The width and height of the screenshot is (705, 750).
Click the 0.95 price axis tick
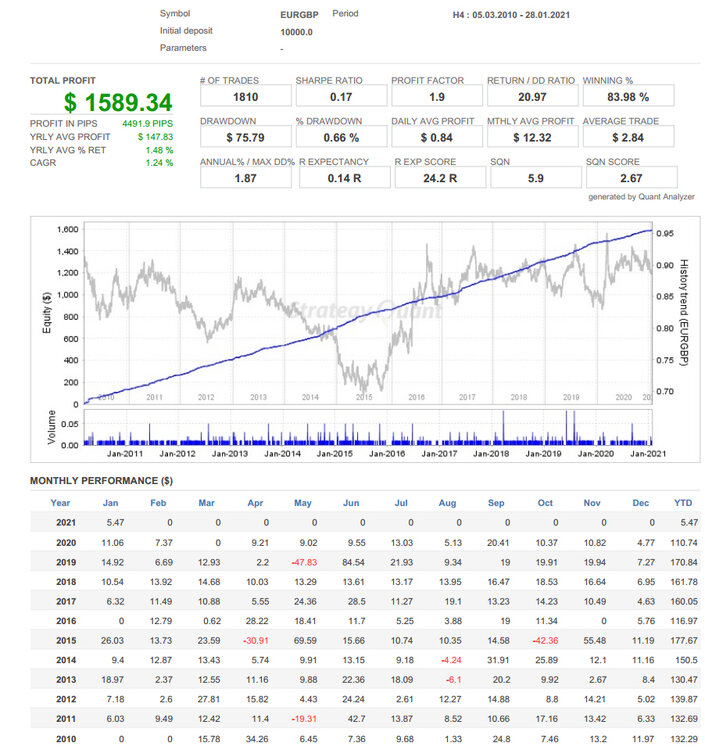point(665,233)
